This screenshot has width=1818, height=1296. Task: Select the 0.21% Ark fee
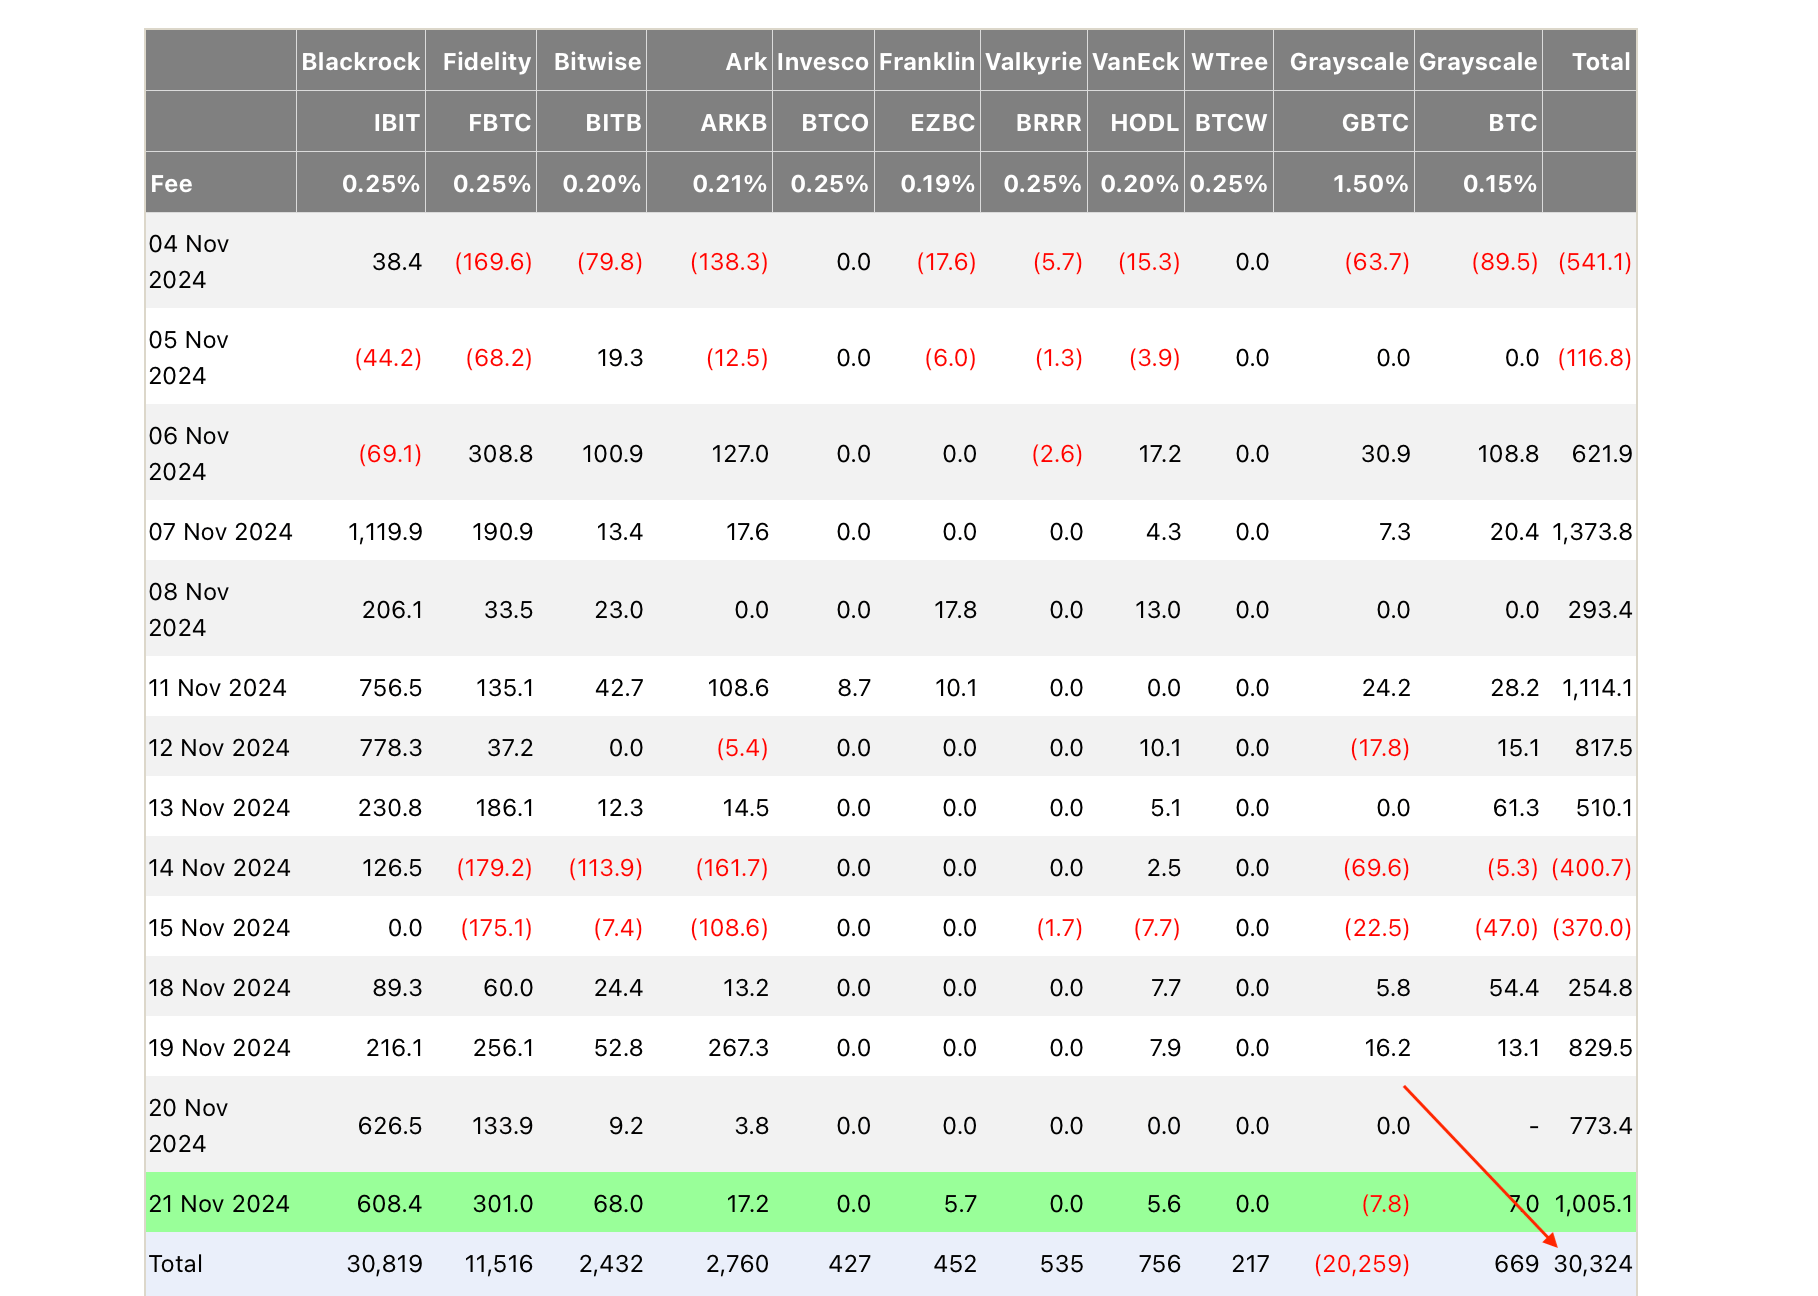(730, 184)
